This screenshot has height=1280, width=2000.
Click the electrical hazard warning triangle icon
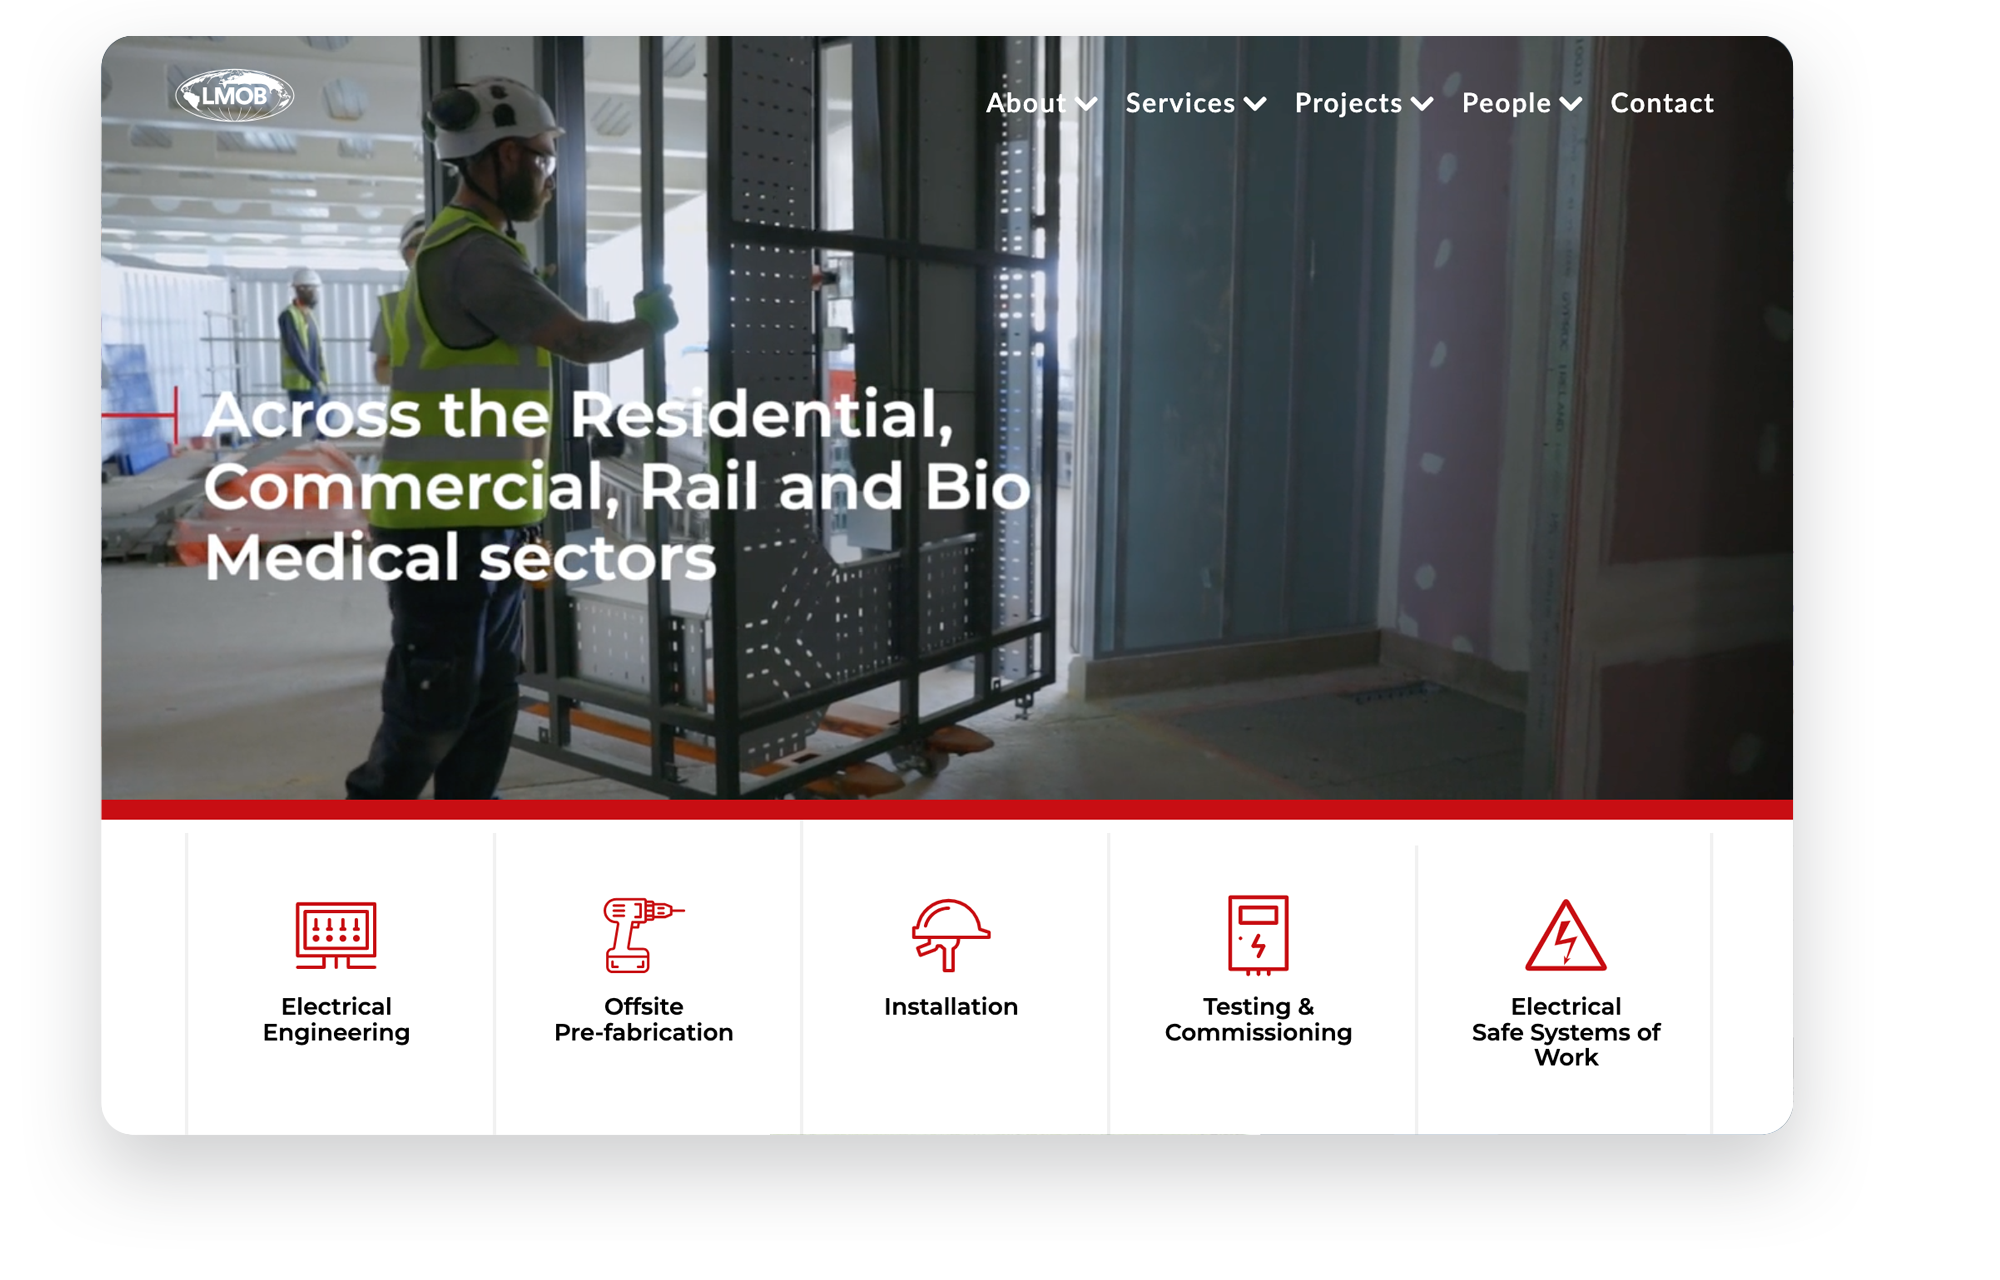tap(1565, 937)
